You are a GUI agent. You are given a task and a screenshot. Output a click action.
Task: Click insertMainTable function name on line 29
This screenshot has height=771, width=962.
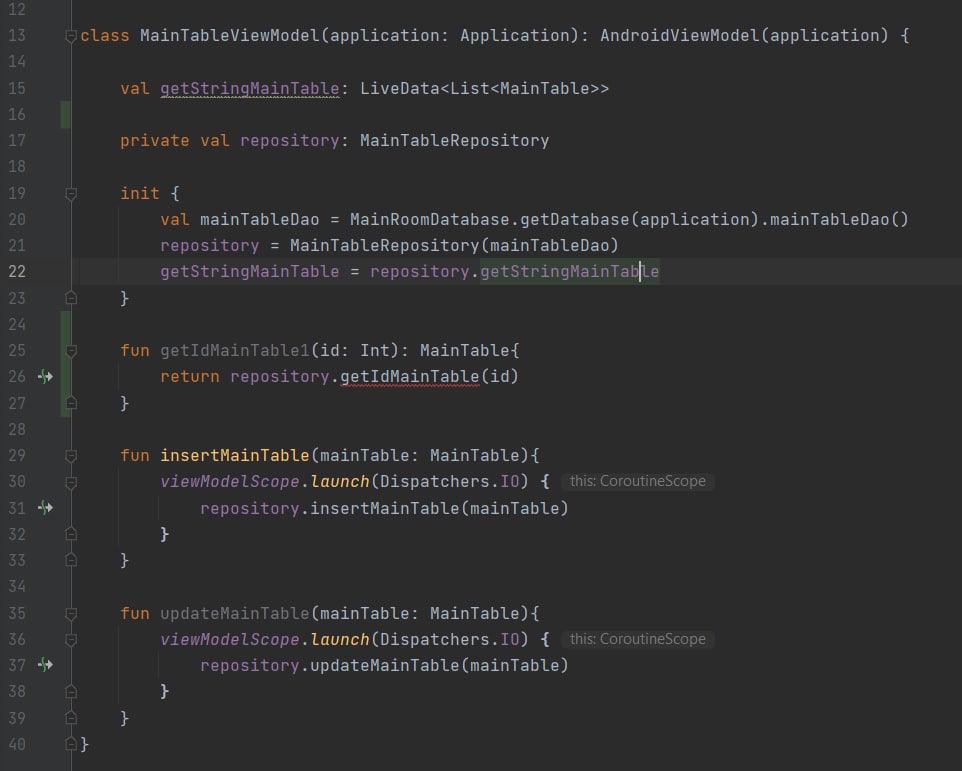[x=235, y=456]
